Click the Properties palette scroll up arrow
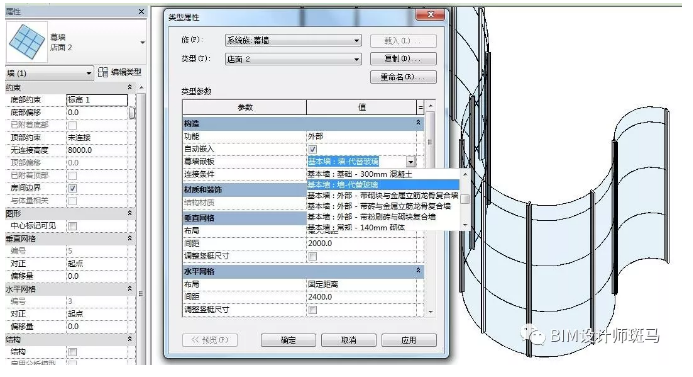The height and width of the screenshot is (377, 693). 141,88
